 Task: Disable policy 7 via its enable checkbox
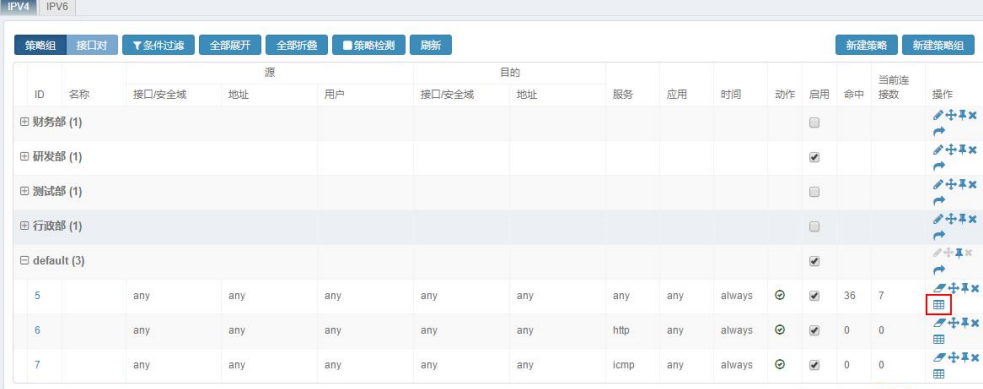(814, 365)
